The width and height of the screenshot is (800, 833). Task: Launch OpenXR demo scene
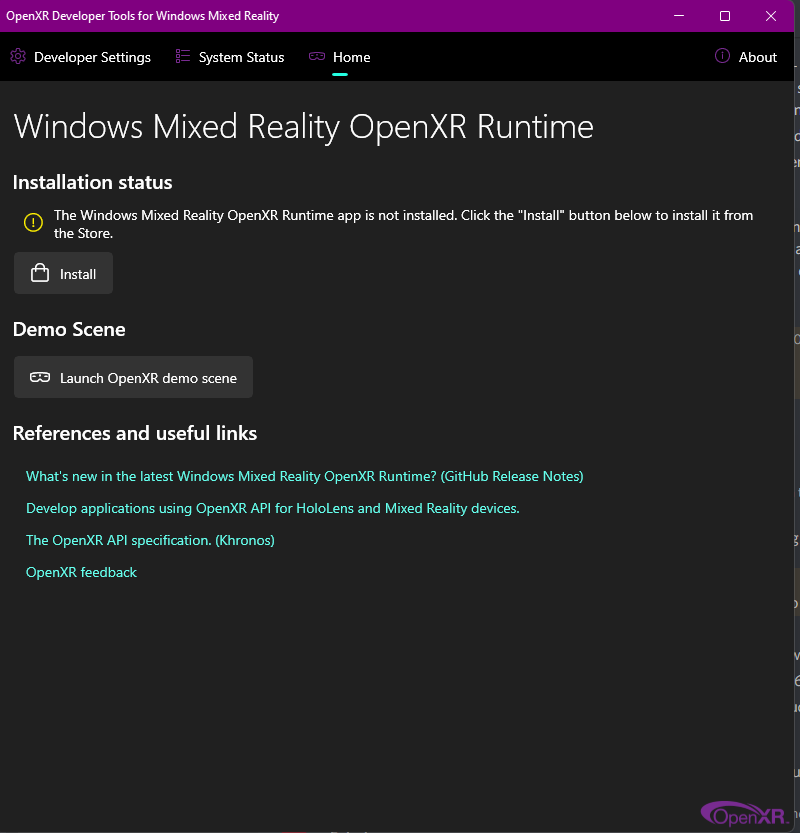click(x=133, y=377)
